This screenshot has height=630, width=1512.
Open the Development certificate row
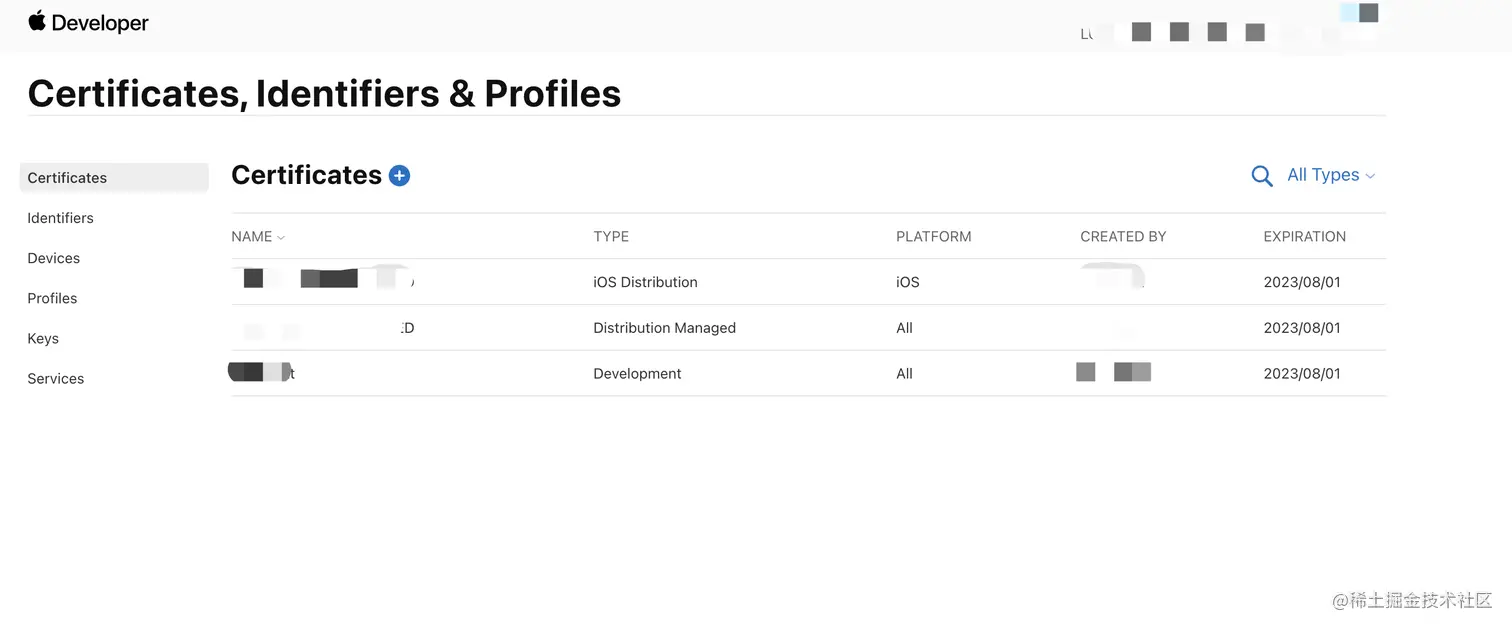pos(808,374)
